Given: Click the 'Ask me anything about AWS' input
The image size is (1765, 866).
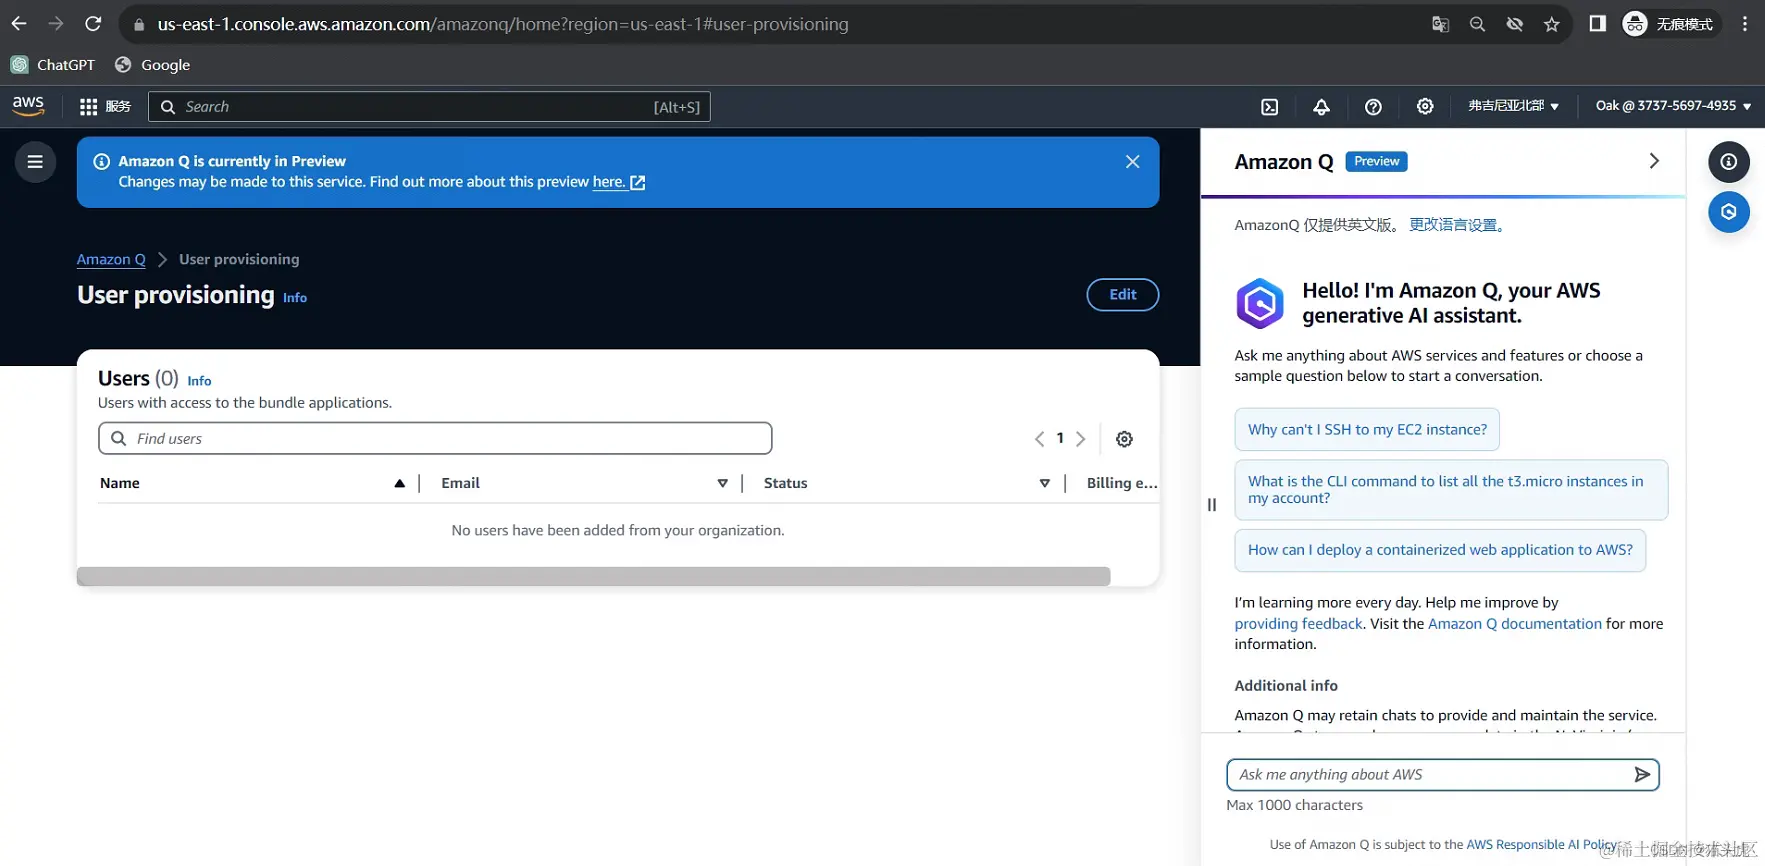Looking at the screenshot, I should tap(1430, 775).
